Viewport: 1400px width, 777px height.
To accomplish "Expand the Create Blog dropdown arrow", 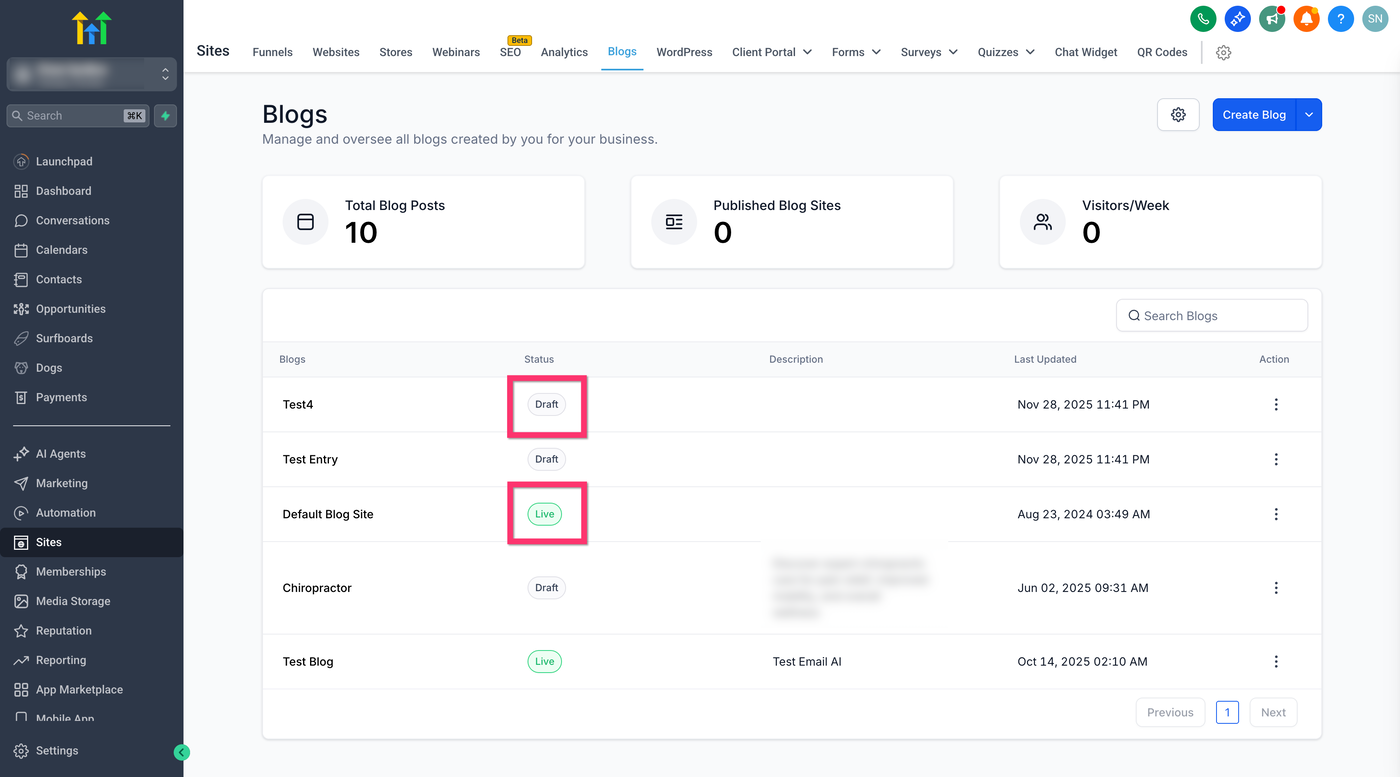I will point(1309,115).
